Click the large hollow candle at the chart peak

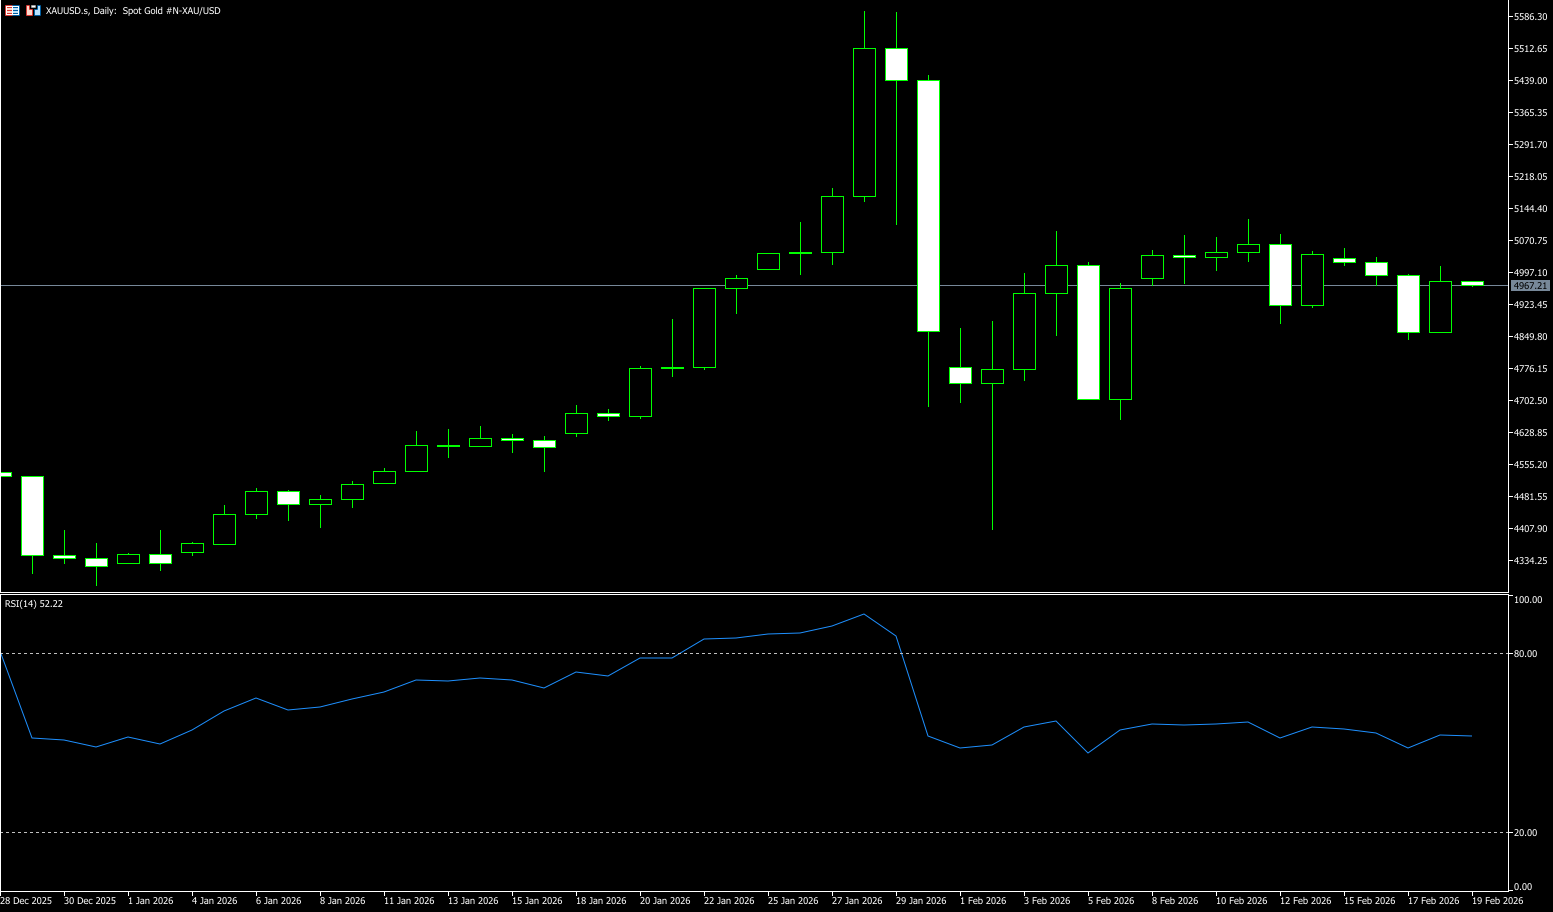click(x=864, y=122)
